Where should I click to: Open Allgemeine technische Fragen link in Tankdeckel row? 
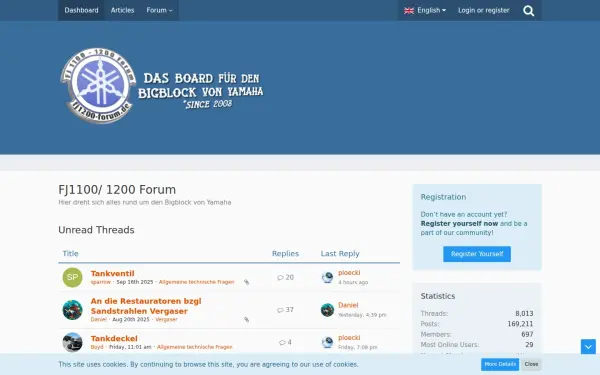coord(195,347)
